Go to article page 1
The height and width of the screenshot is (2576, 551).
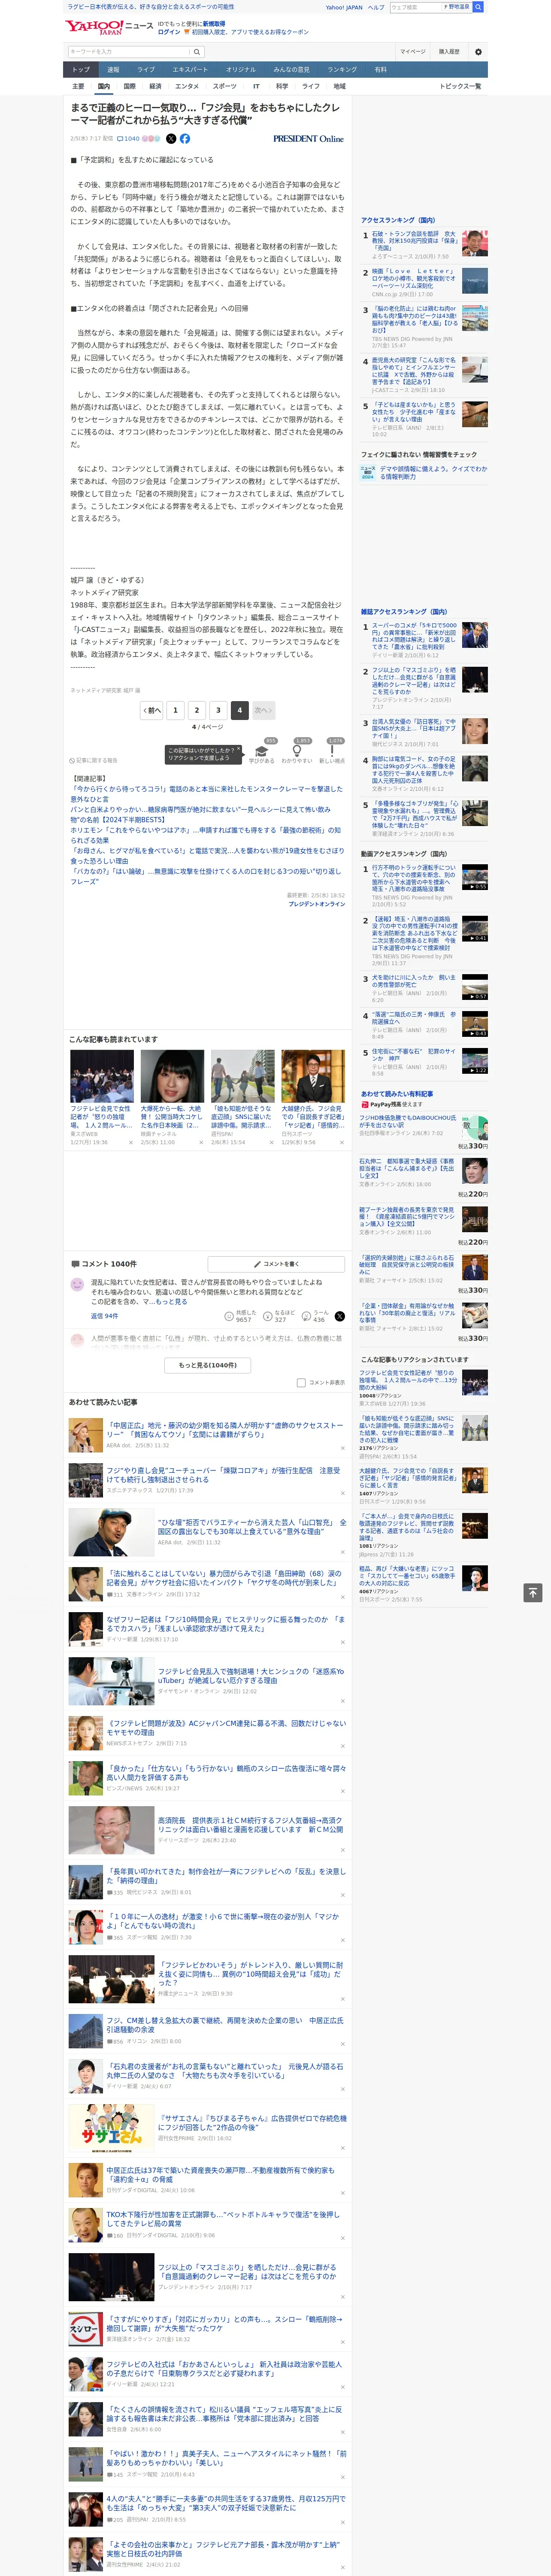pyautogui.click(x=175, y=710)
